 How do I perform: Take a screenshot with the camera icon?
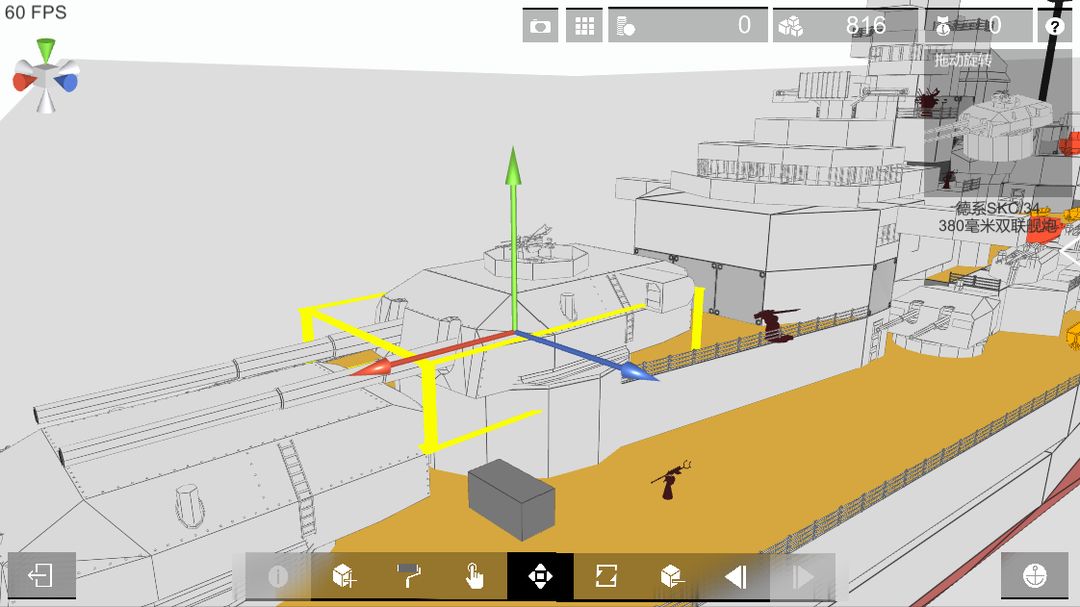pyautogui.click(x=540, y=26)
